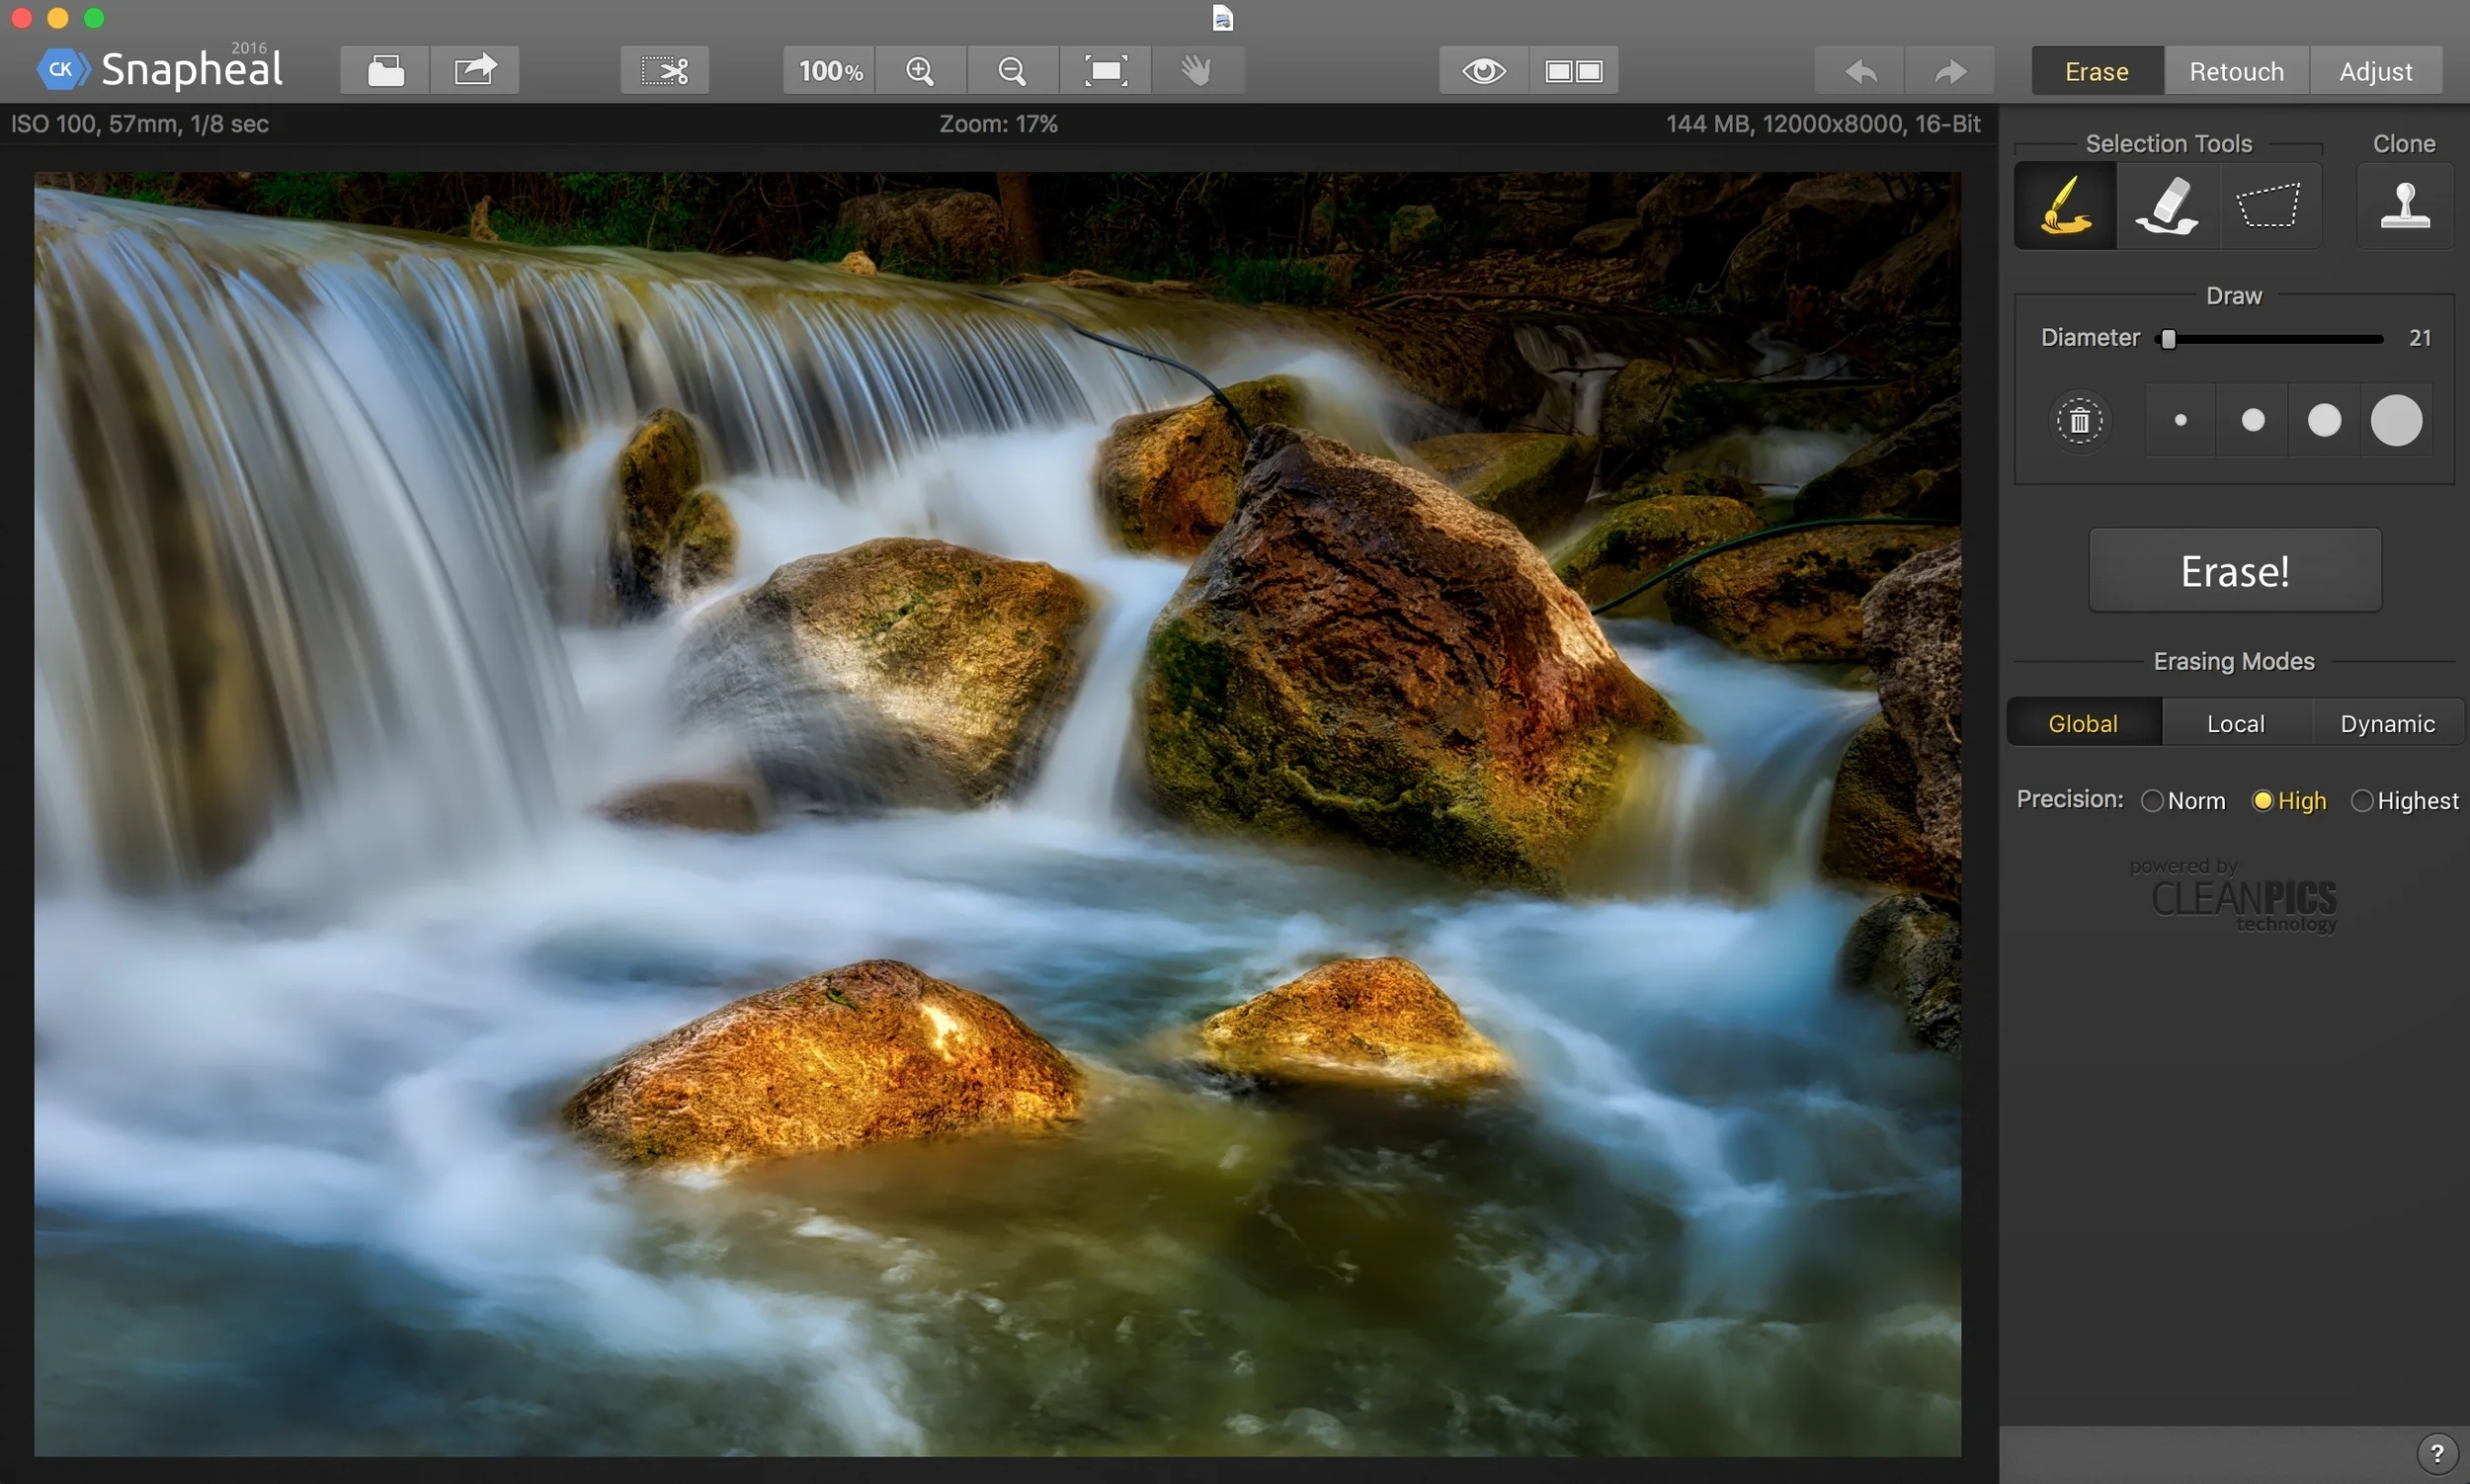Activate the hand pan tool

1197,71
